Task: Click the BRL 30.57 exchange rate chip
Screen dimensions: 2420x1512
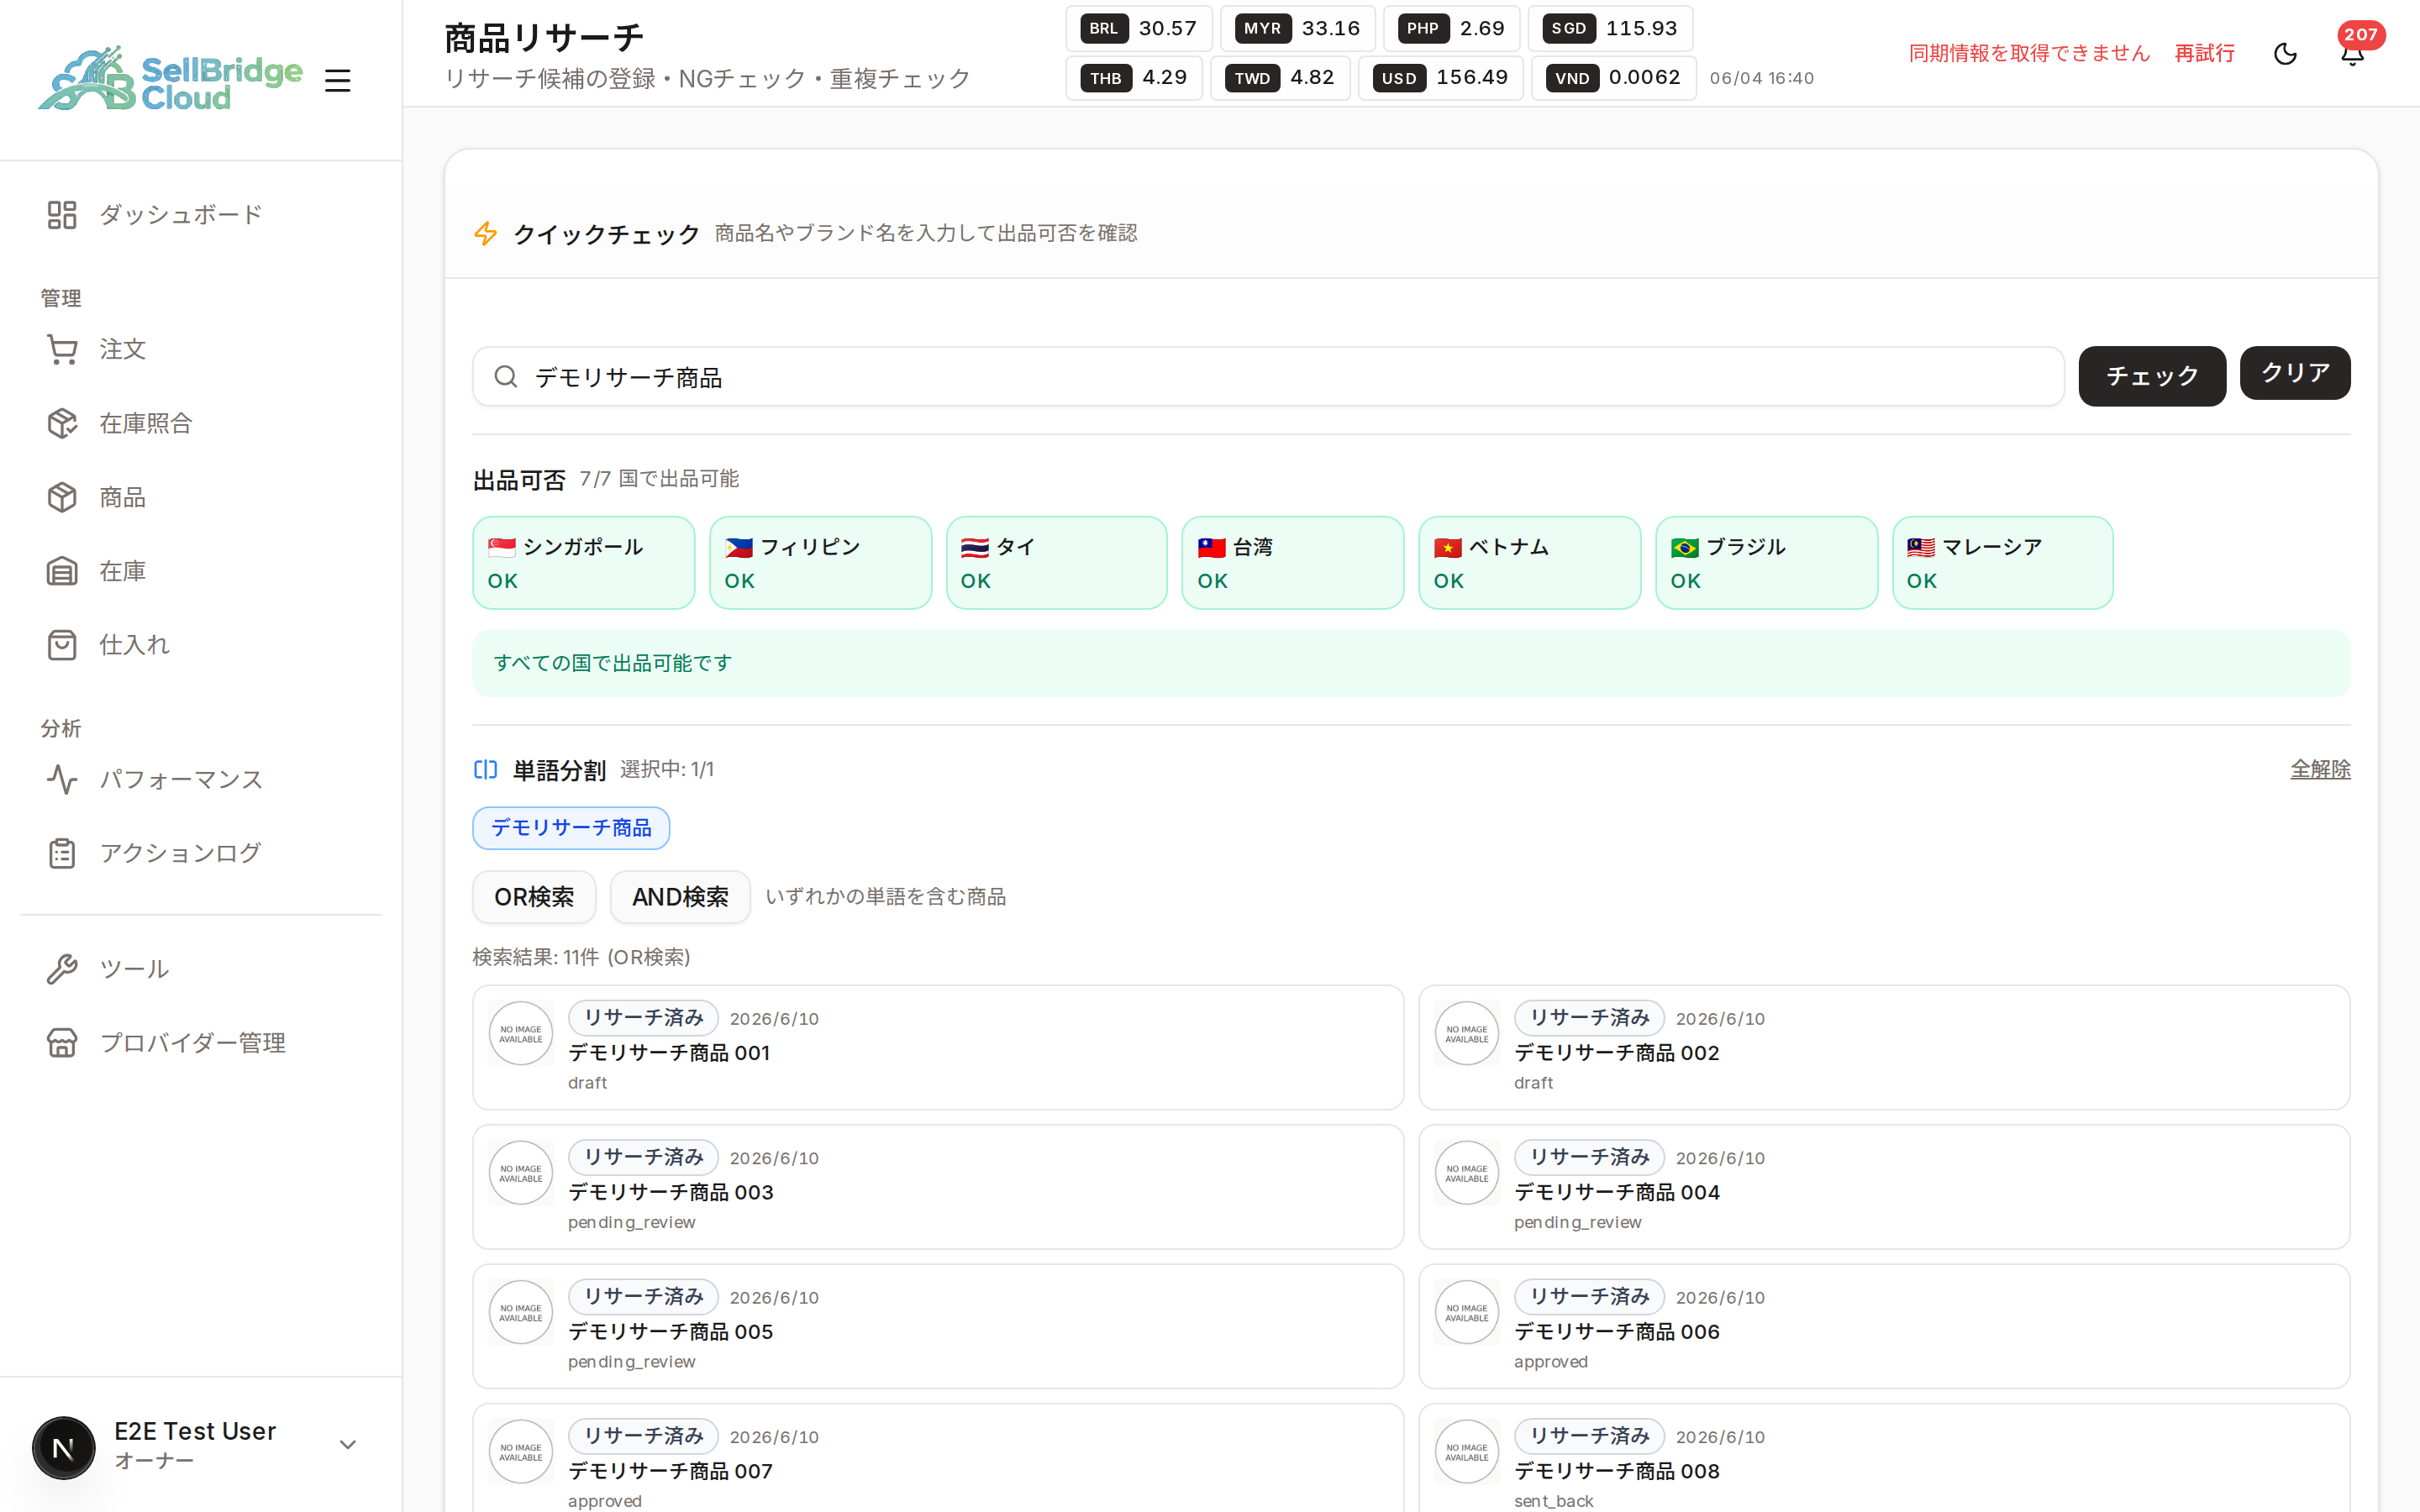Action: tap(1139, 28)
